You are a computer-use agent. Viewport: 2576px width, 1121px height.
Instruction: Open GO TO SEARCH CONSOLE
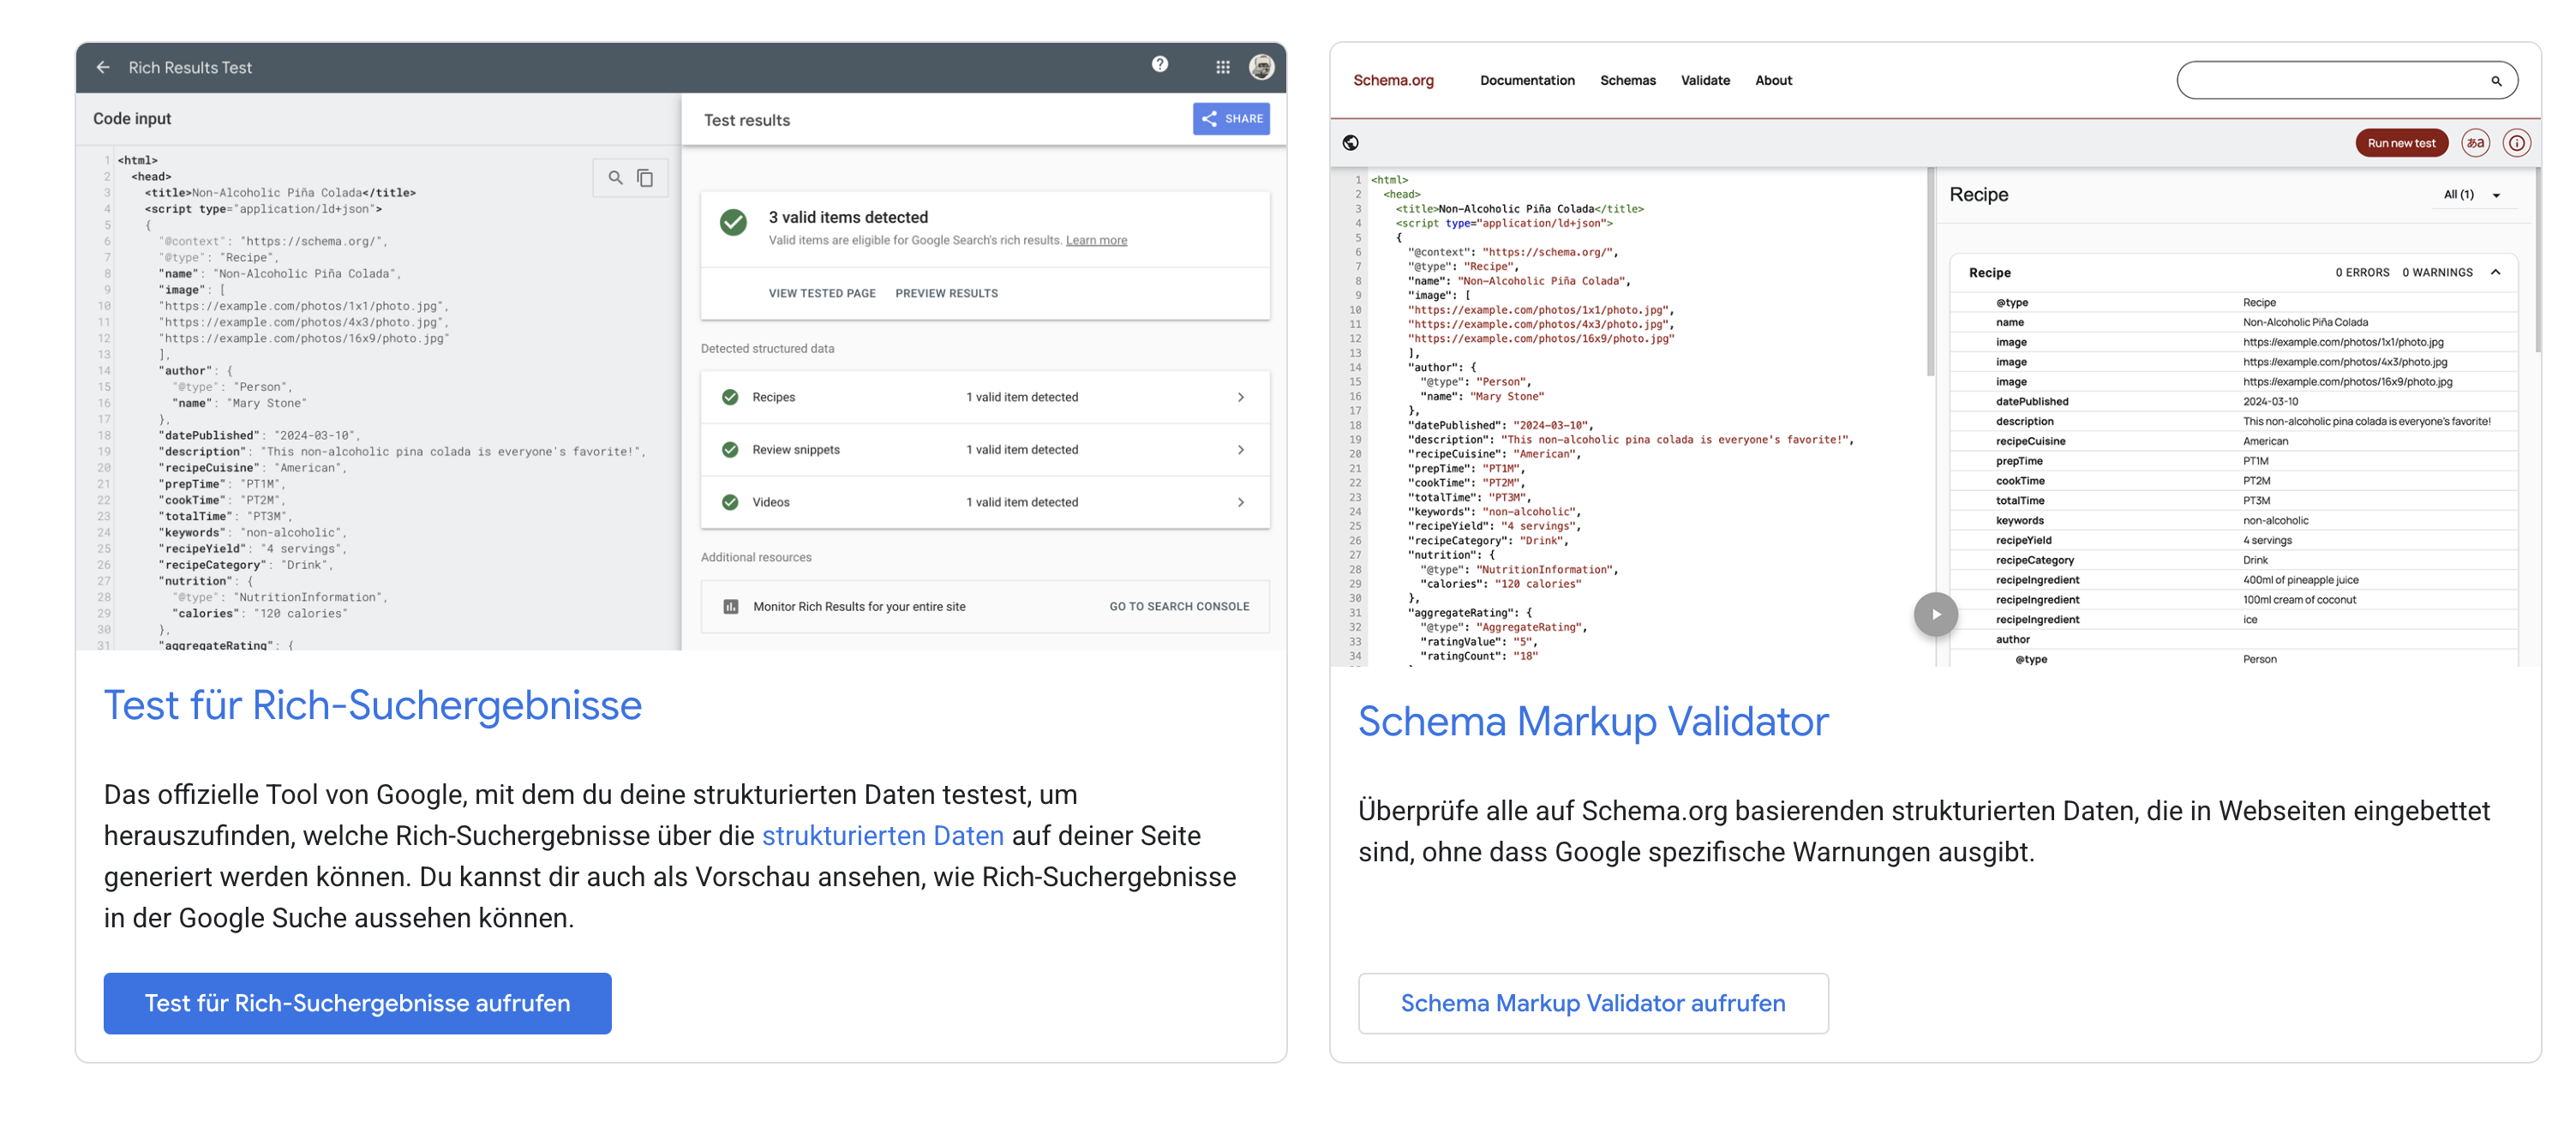coord(1179,607)
